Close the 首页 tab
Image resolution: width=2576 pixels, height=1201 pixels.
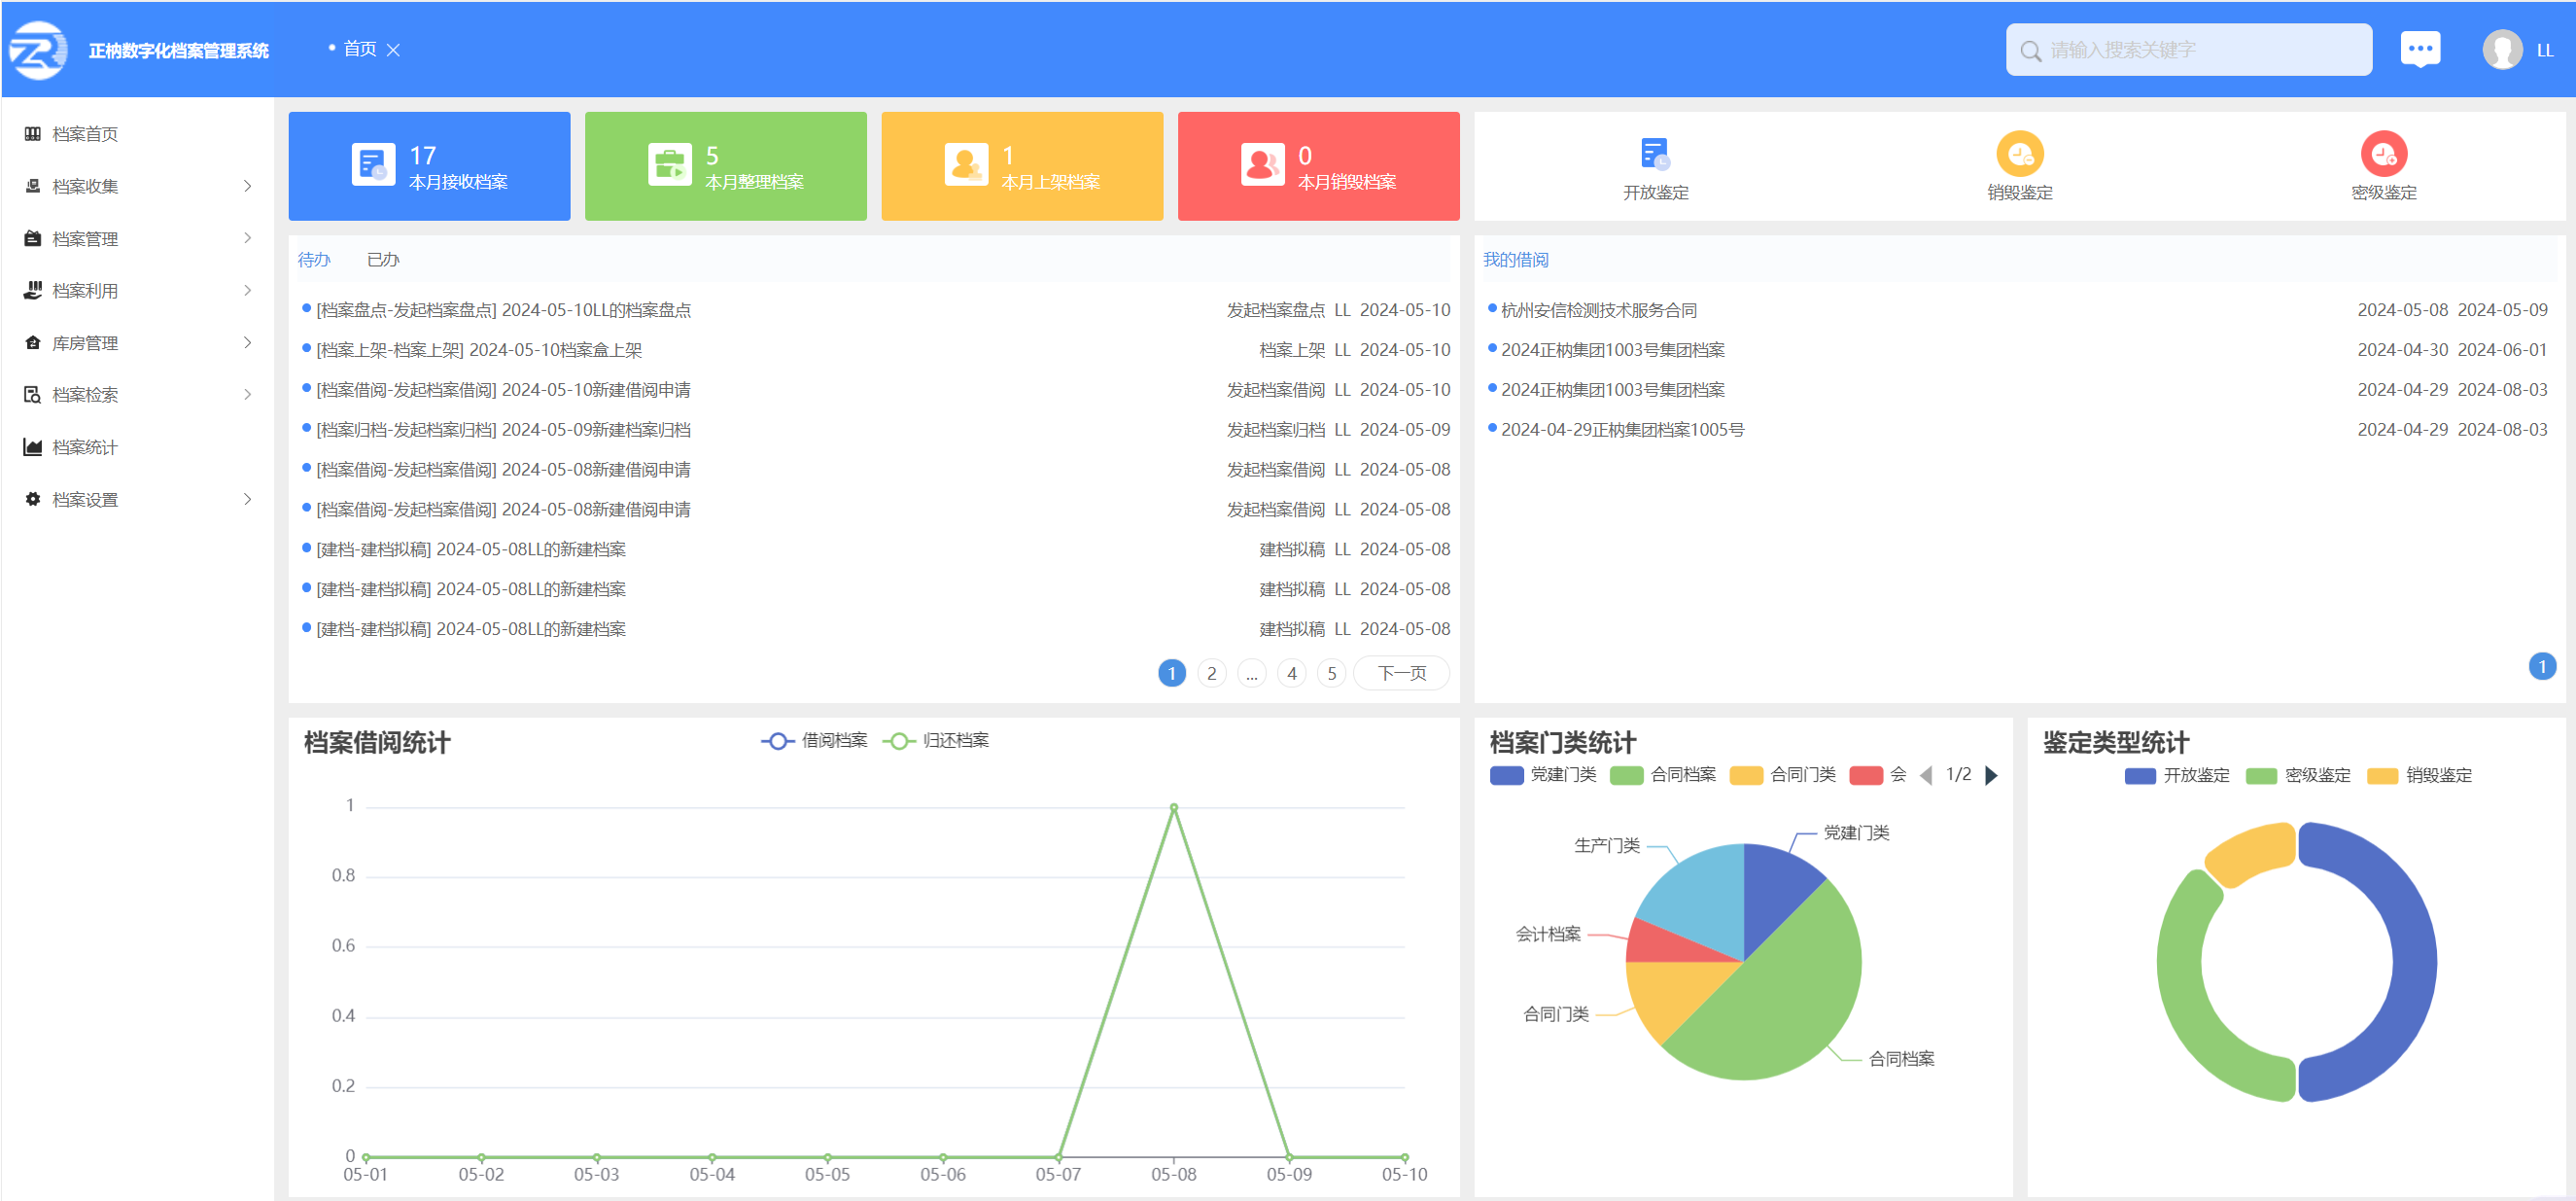point(393,50)
